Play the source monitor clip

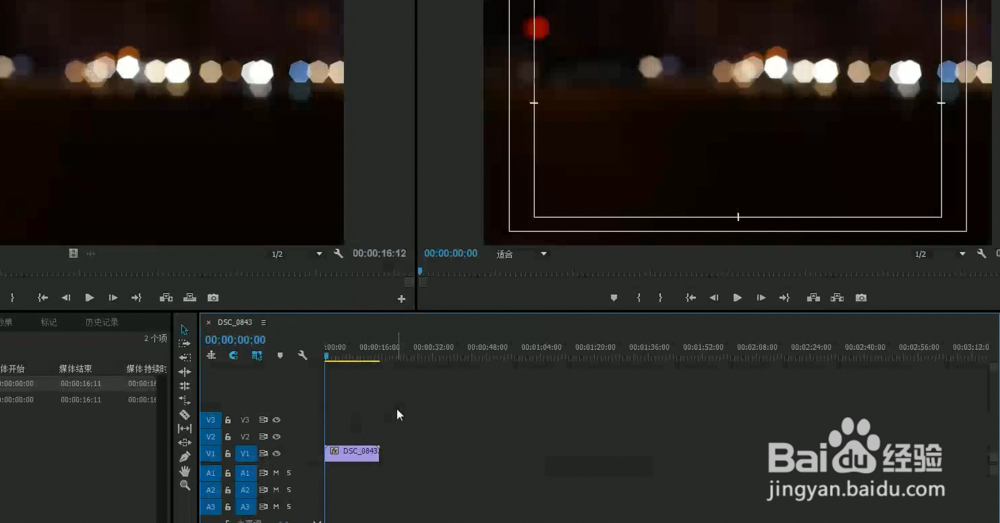pos(89,298)
